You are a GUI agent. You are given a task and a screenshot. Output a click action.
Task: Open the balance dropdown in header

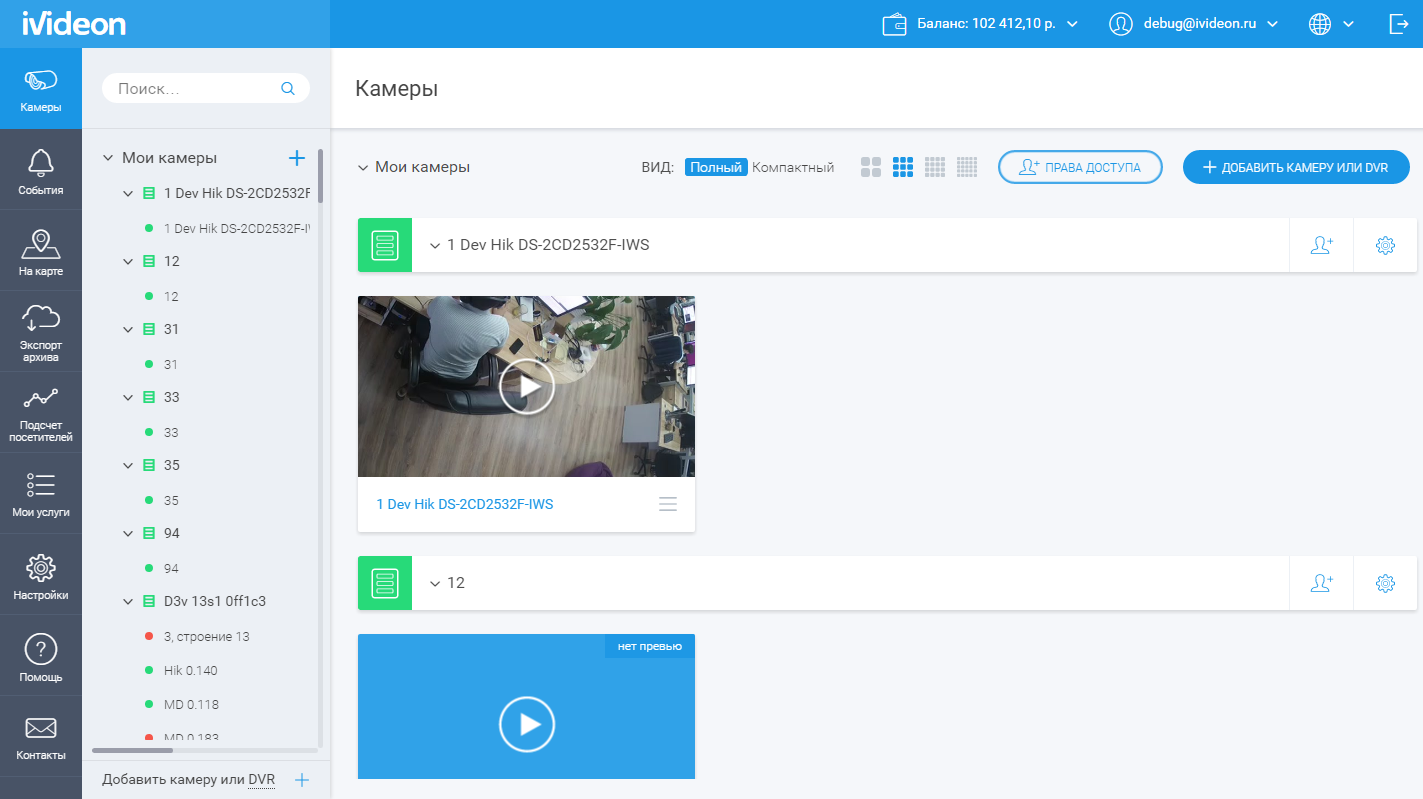(980, 24)
